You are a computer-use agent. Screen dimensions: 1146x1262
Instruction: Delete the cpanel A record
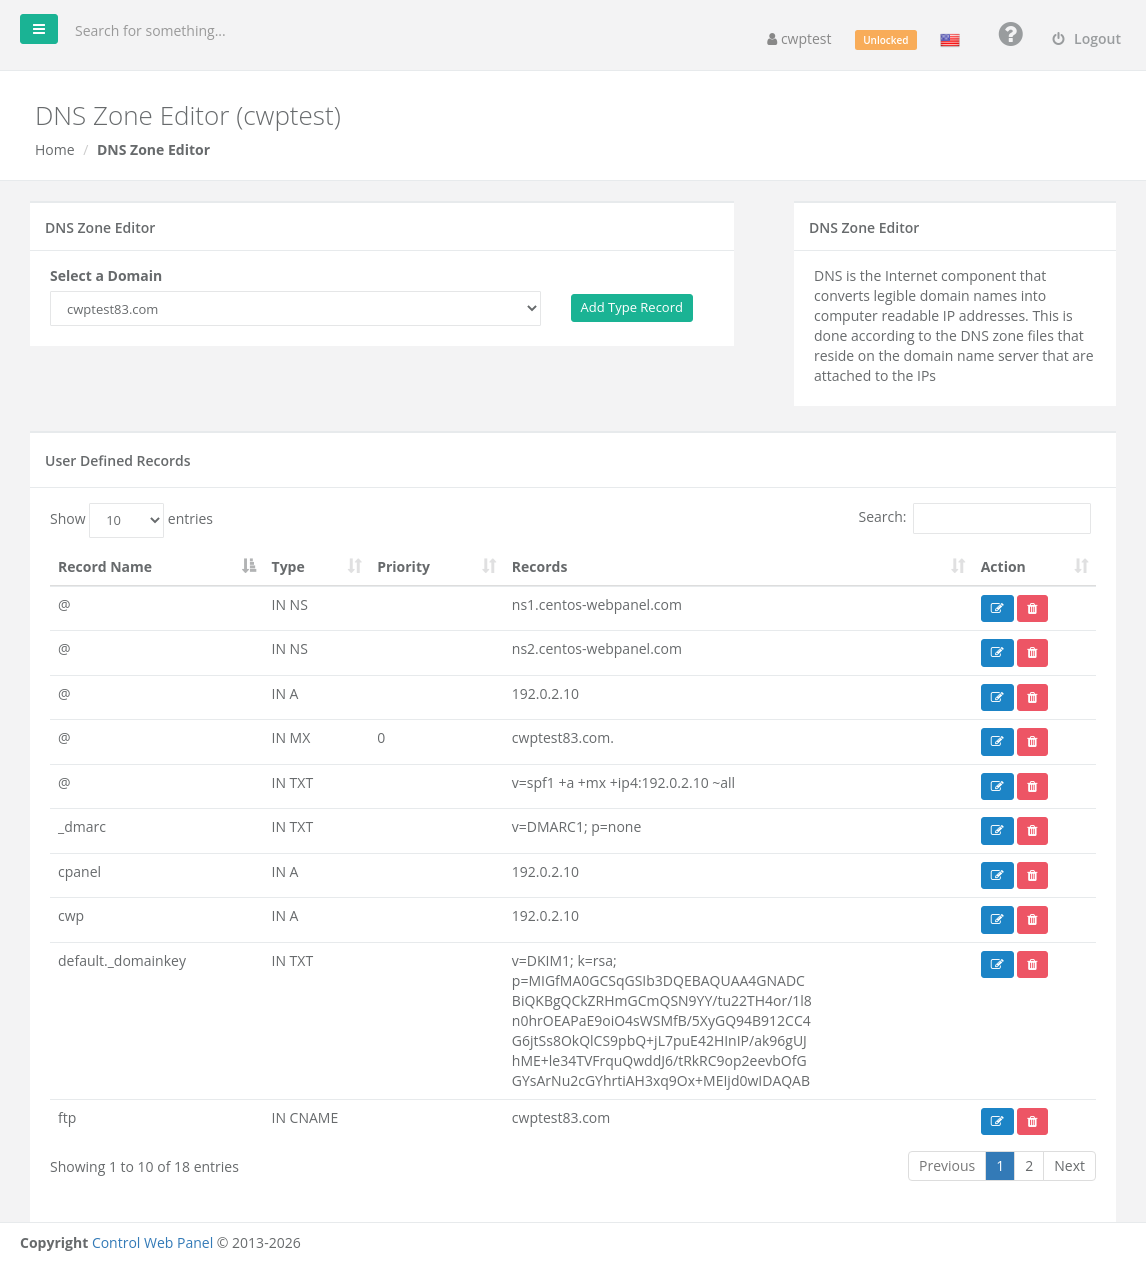pyautogui.click(x=1032, y=875)
